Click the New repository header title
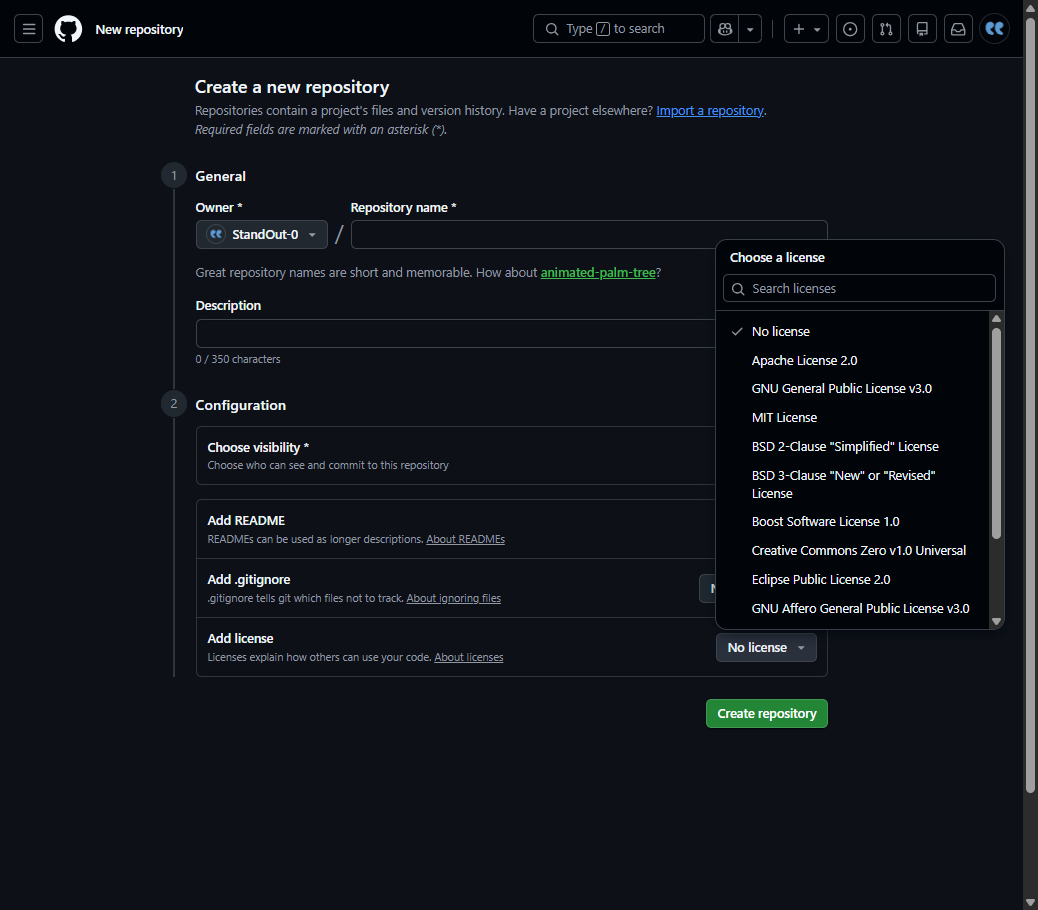Viewport: 1038px width, 910px height. [x=139, y=29]
